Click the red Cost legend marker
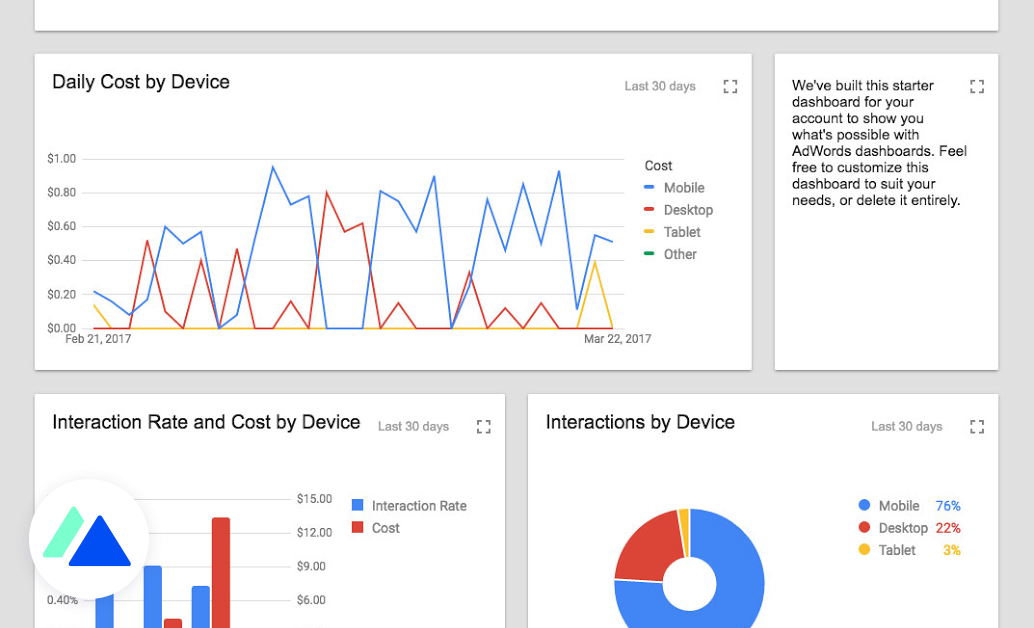 pyautogui.click(x=355, y=528)
